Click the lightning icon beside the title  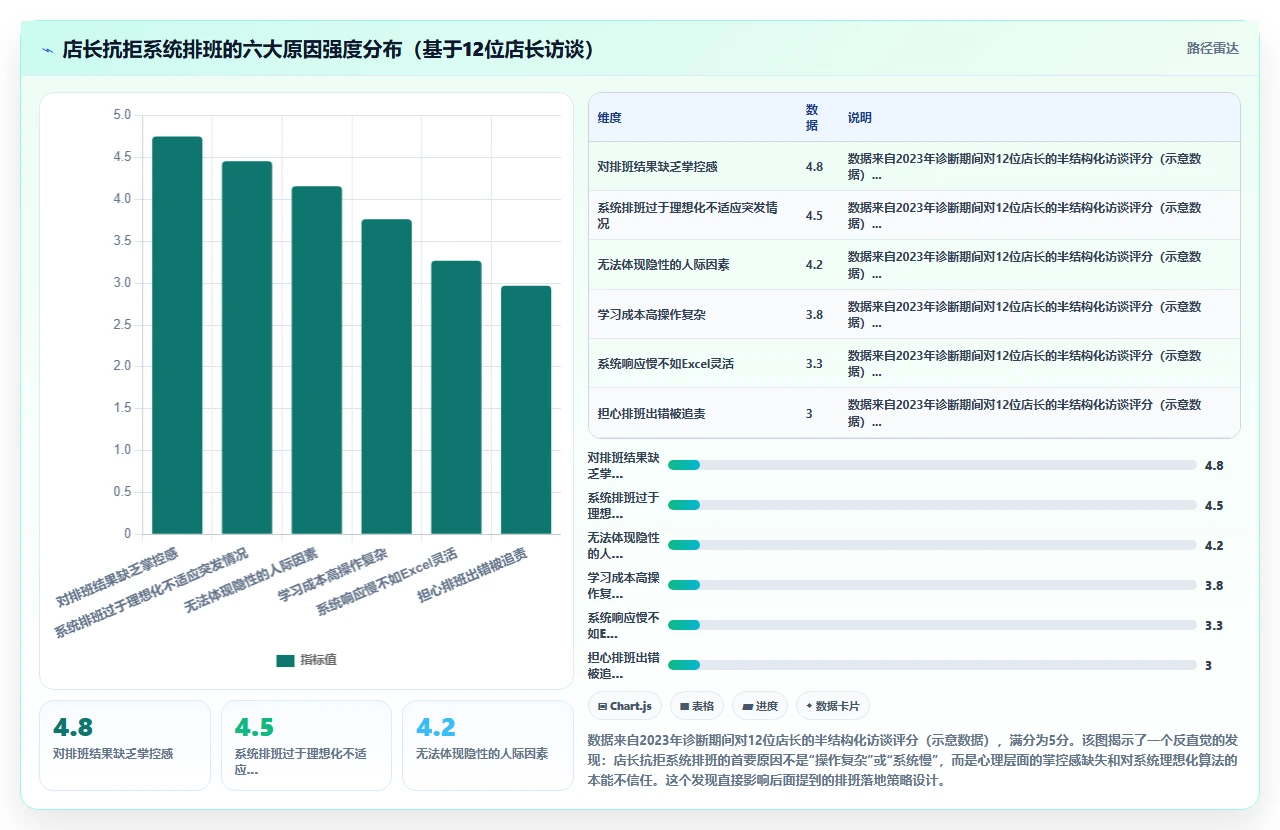click(48, 50)
